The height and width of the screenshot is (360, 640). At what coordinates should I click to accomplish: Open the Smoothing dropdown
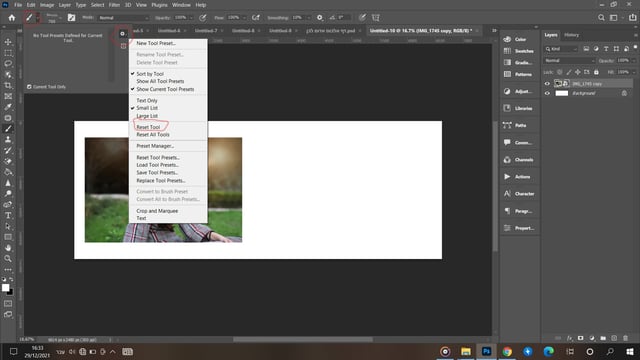[308, 18]
